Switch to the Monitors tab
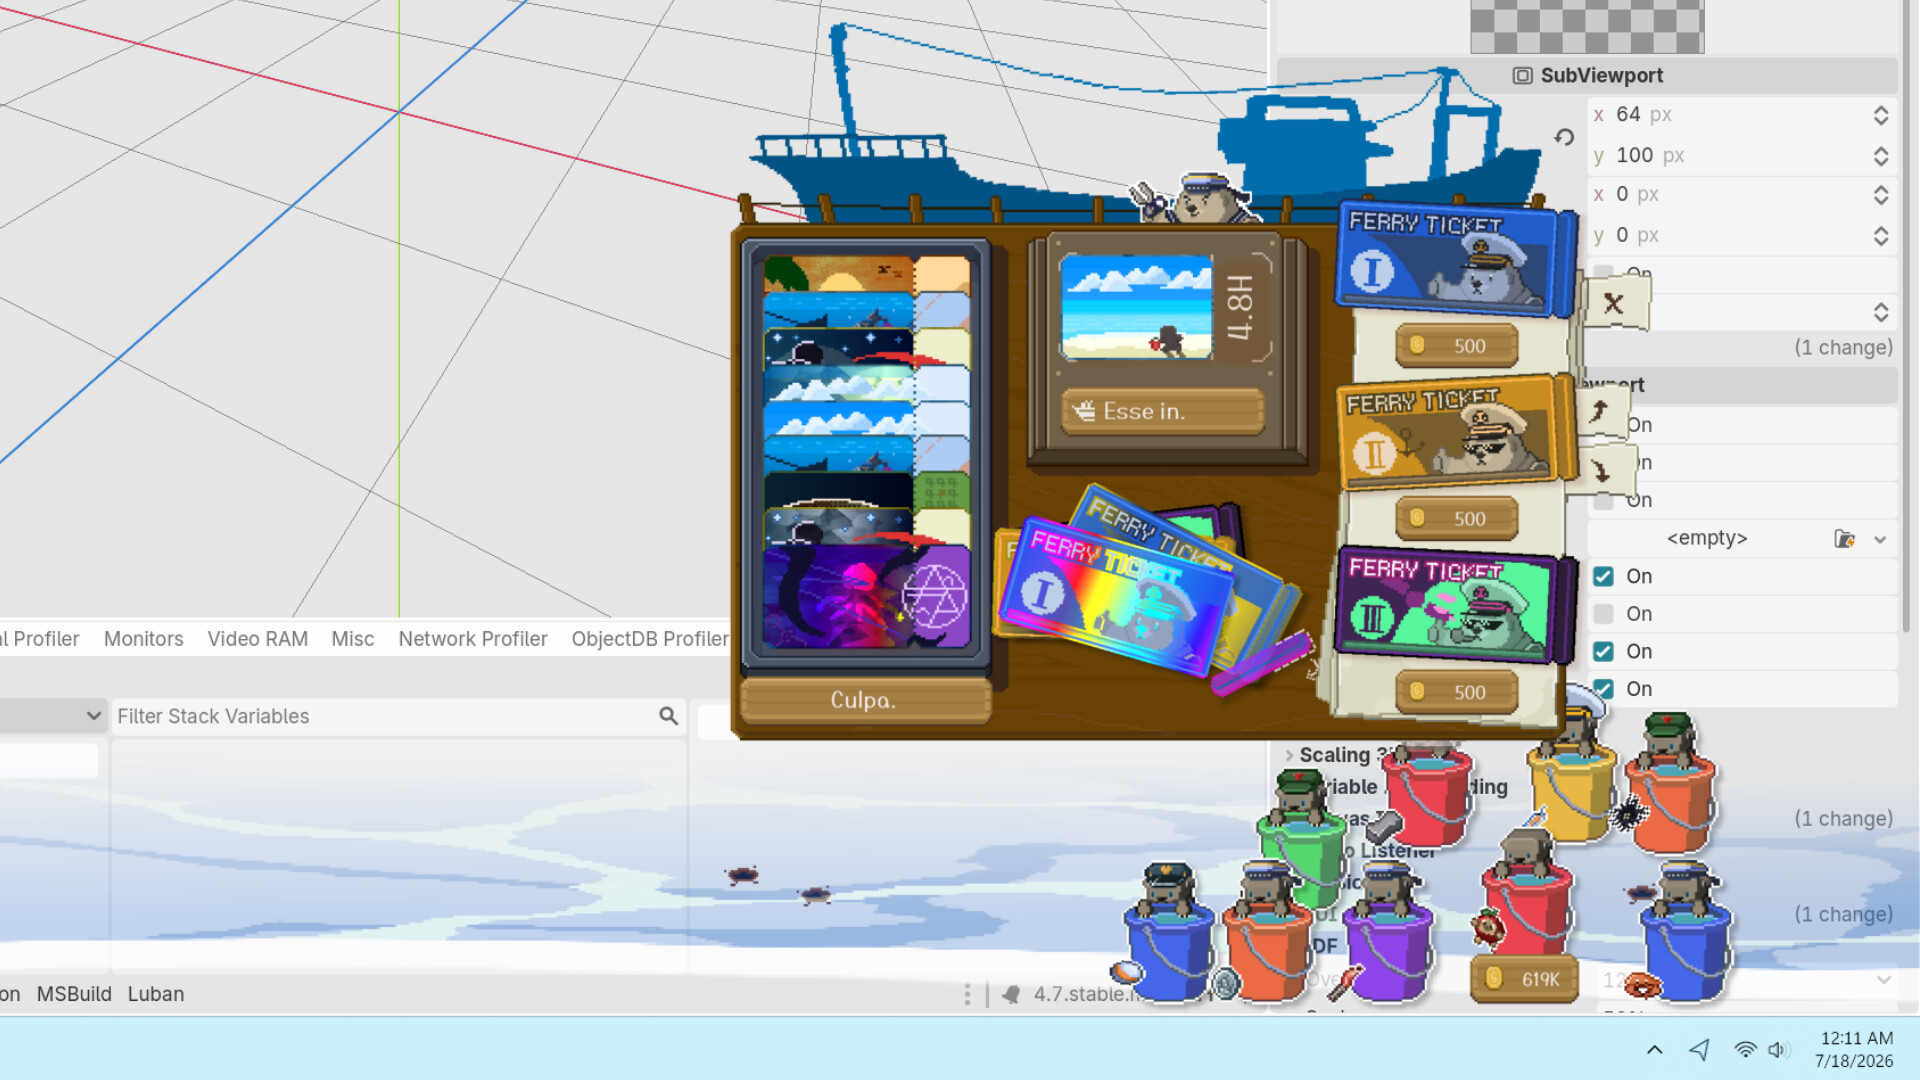 (144, 639)
